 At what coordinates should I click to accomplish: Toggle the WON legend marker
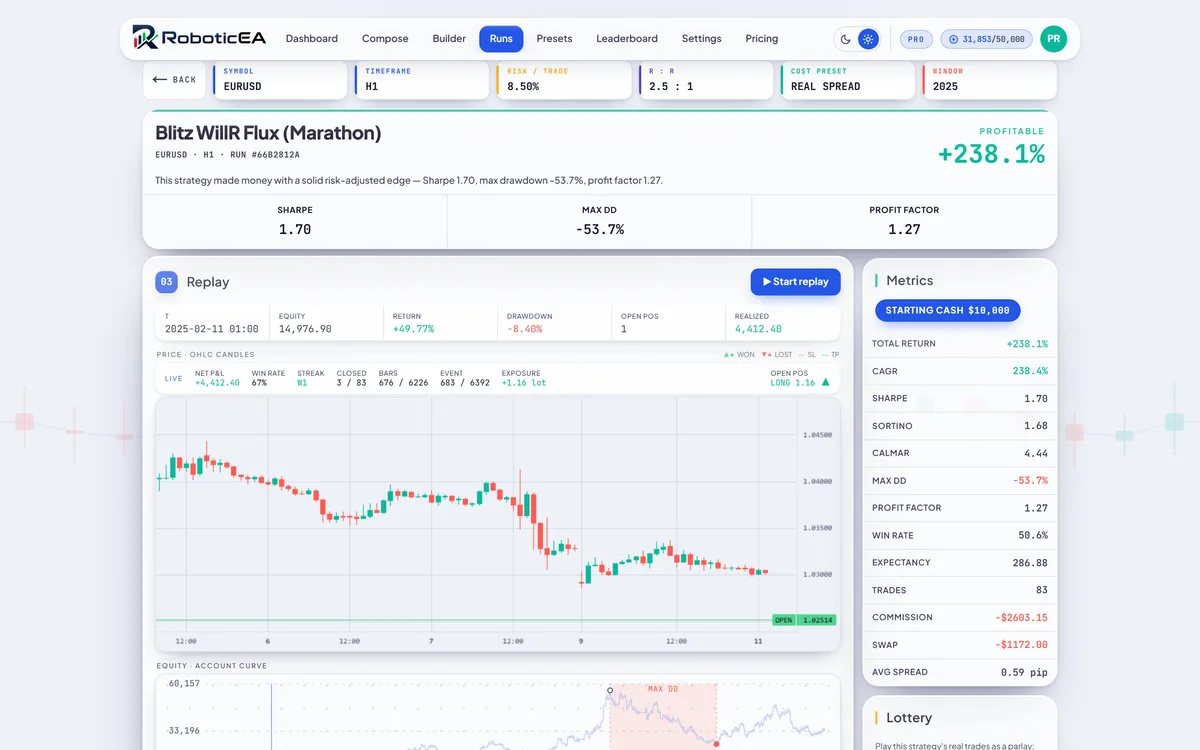click(740, 354)
